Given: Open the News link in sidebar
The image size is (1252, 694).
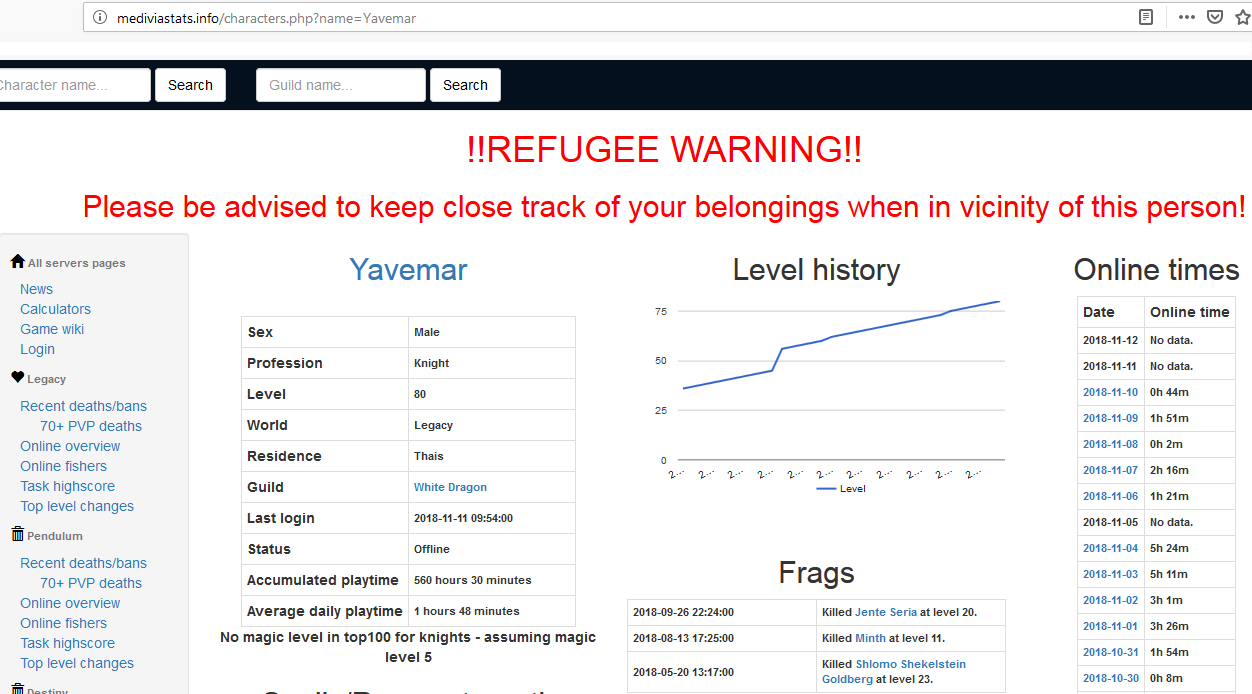Looking at the screenshot, I should (x=36, y=289).
